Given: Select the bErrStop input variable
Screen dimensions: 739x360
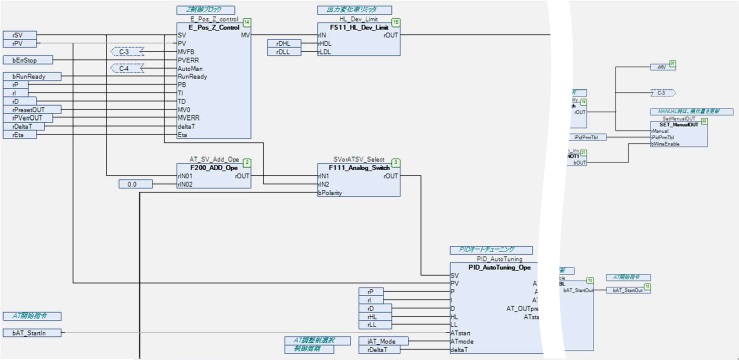Looking at the screenshot, I should coord(28,60).
